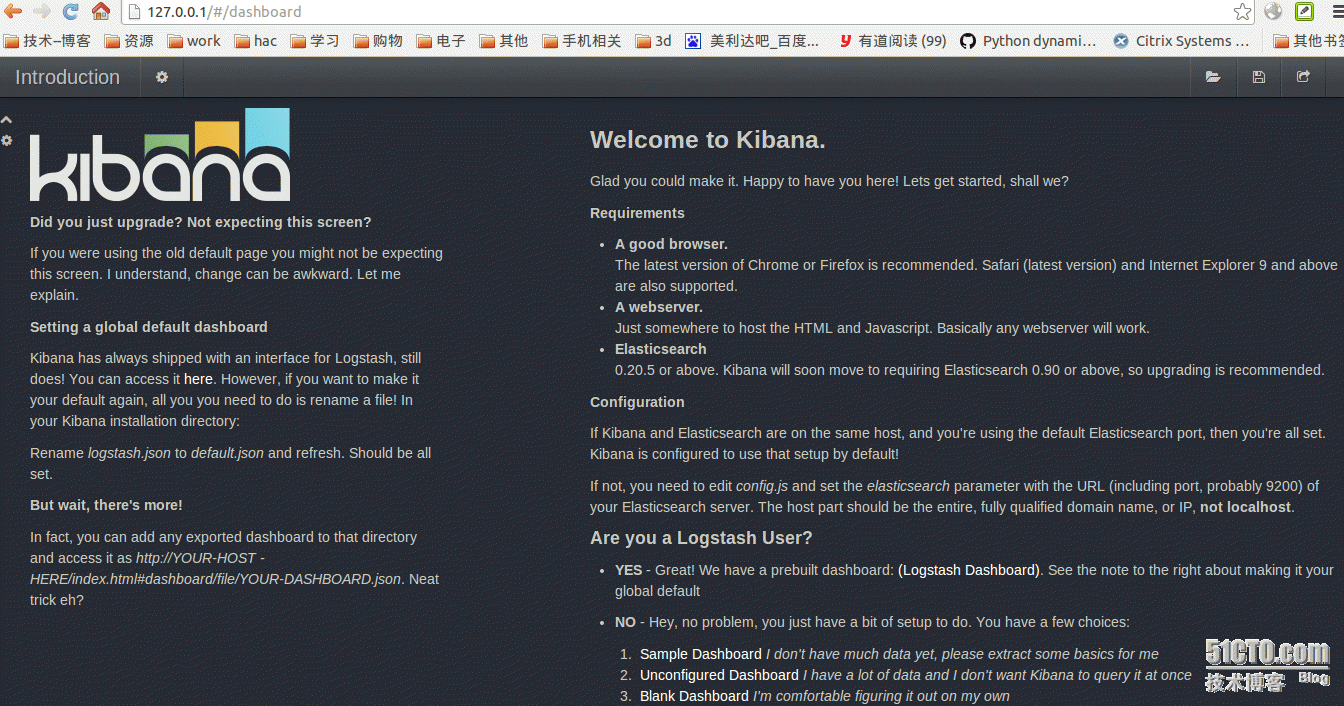Open the 美利达吧_百度 bookmark
The image size is (1344, 706).
click(x=753, y=41)
